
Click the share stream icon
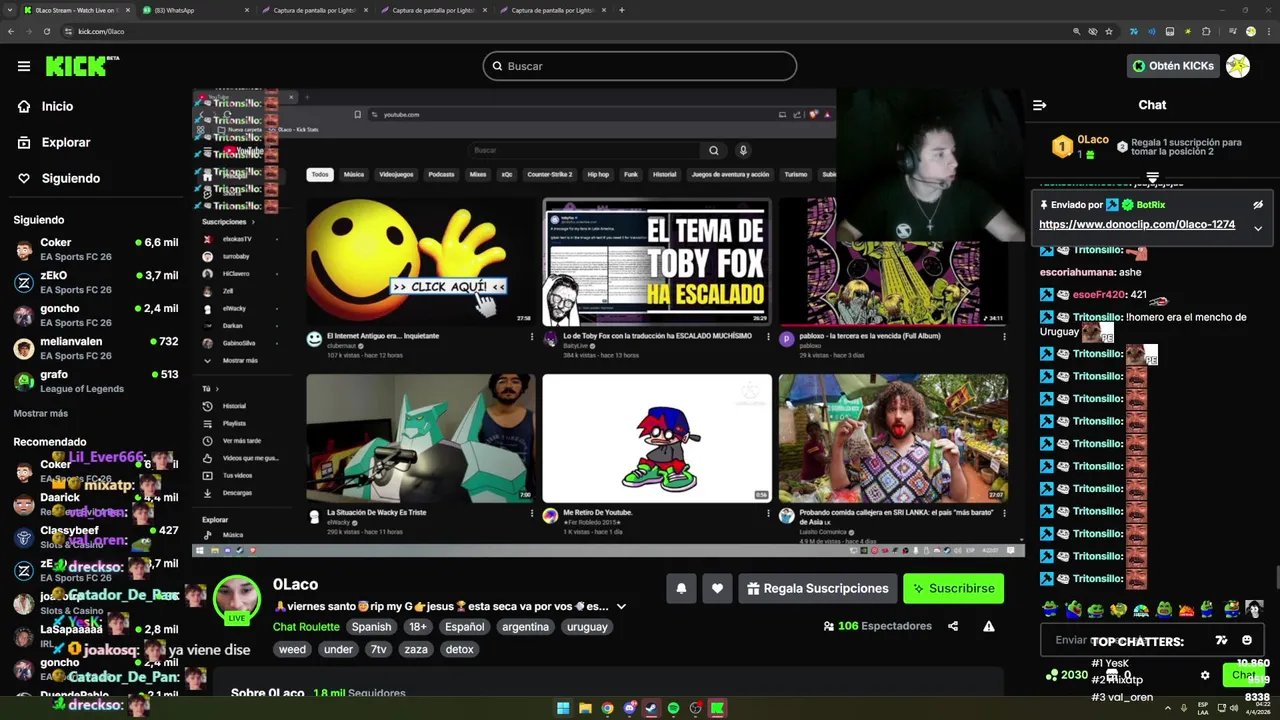[953, 626]
